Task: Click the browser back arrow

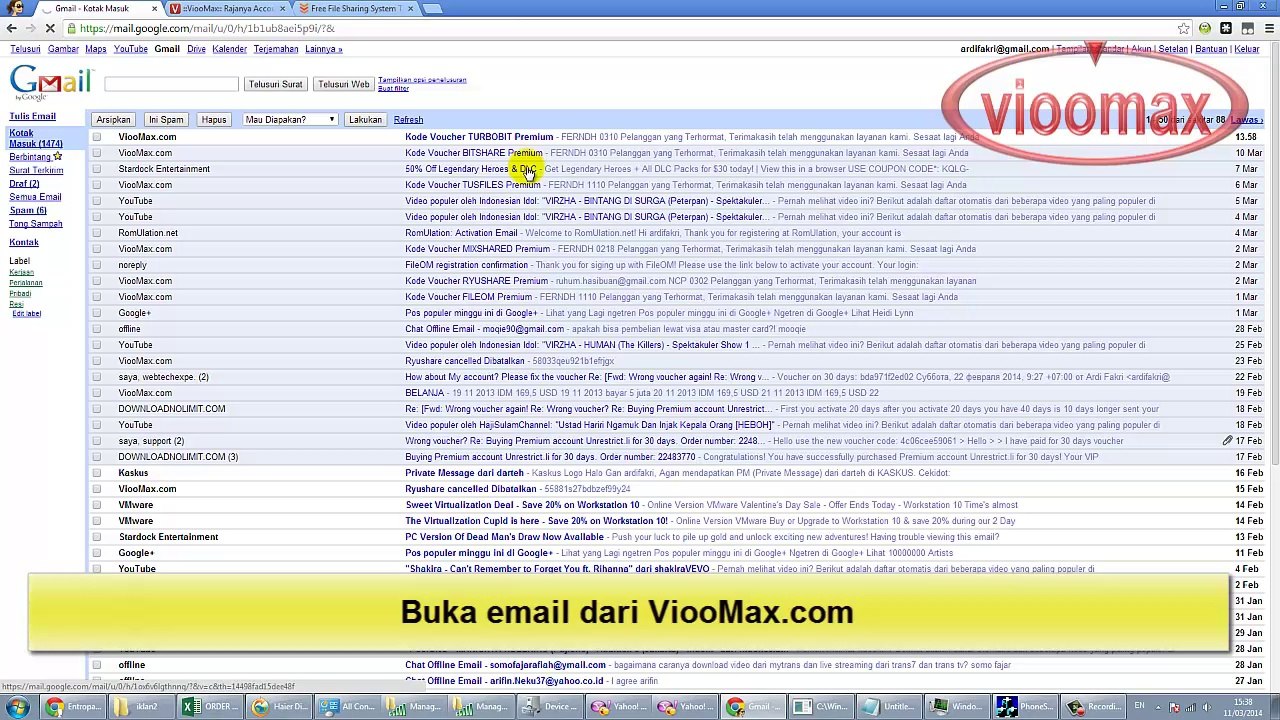Action: coord(12,28)
